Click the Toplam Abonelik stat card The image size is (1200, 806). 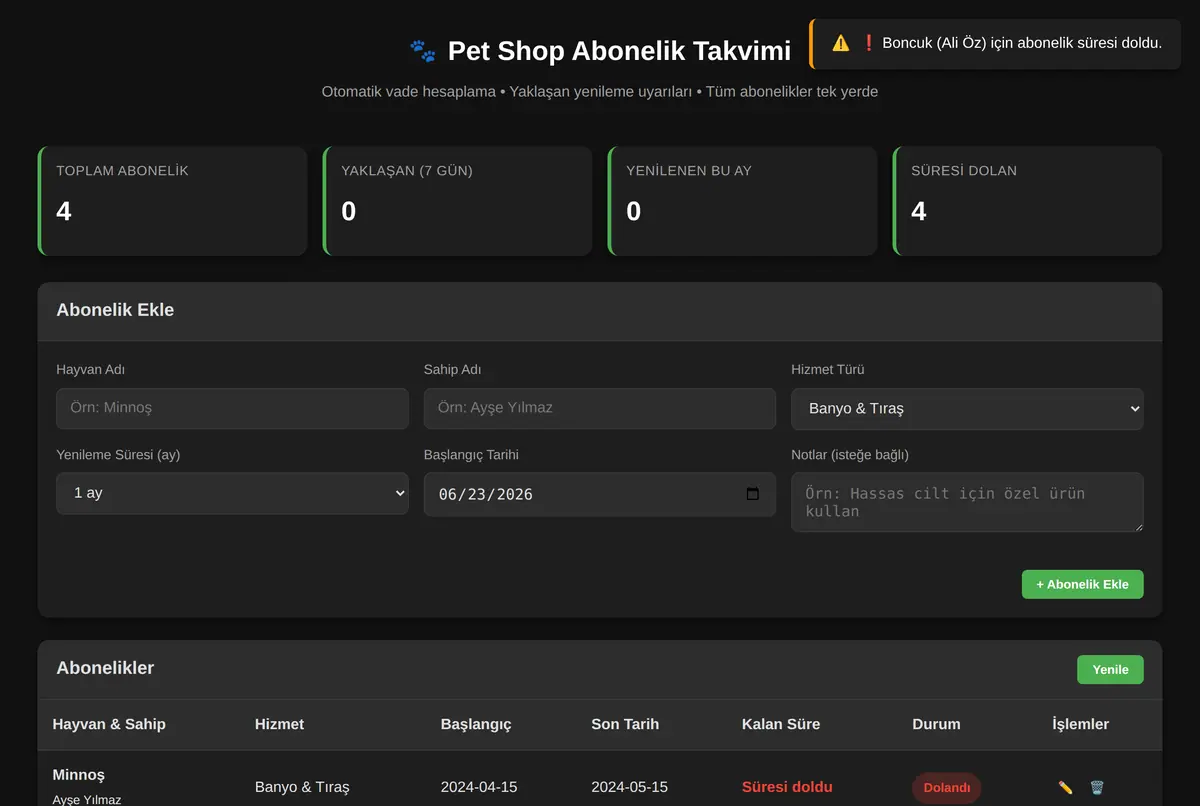172,201
